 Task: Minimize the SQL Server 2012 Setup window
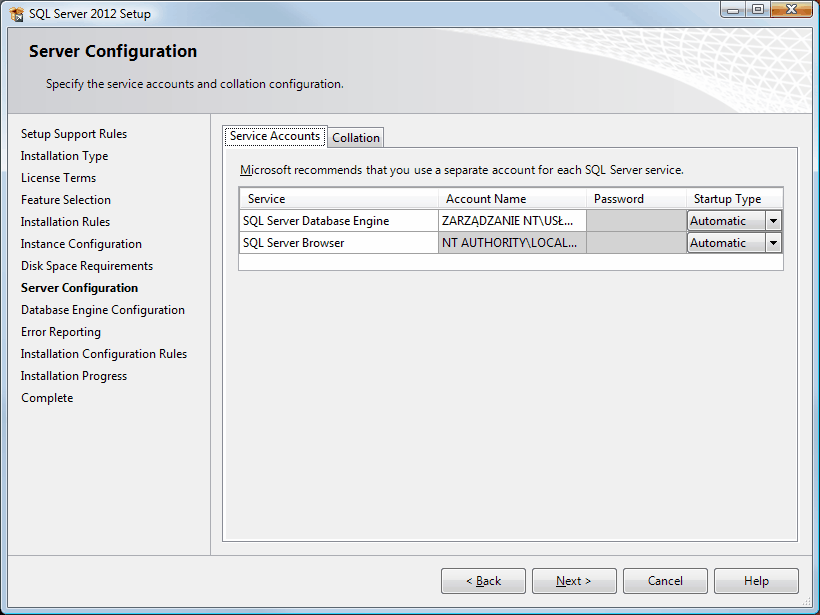[x=733, y=9]
